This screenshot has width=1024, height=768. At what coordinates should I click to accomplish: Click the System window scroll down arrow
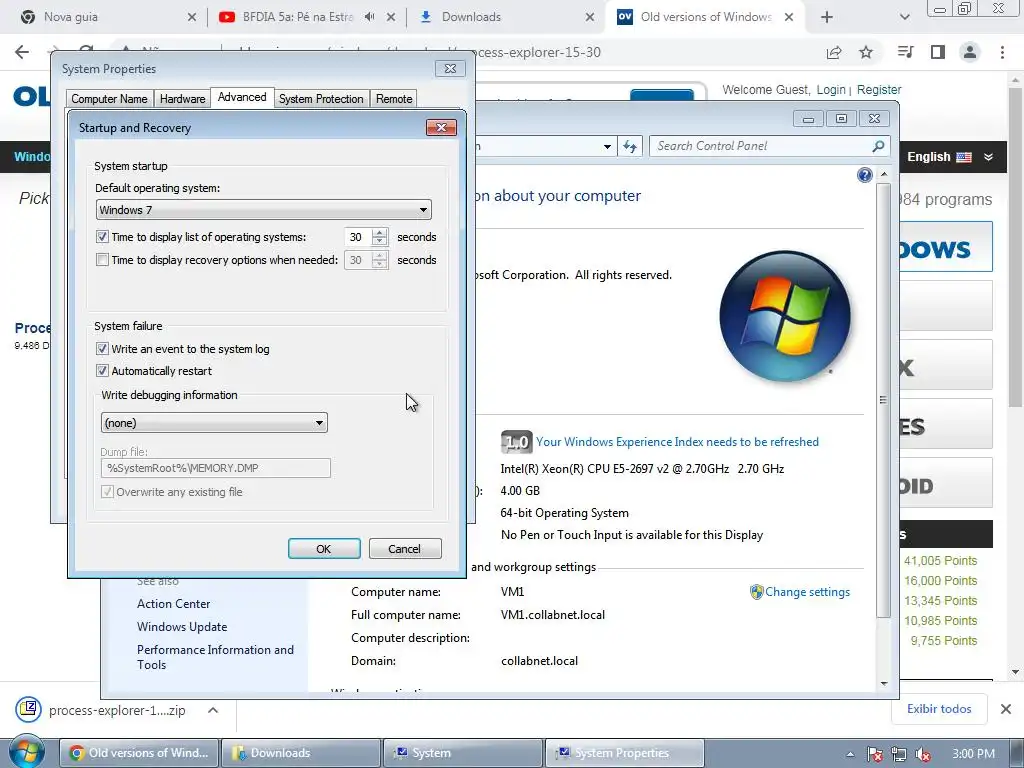pos(884,683)
